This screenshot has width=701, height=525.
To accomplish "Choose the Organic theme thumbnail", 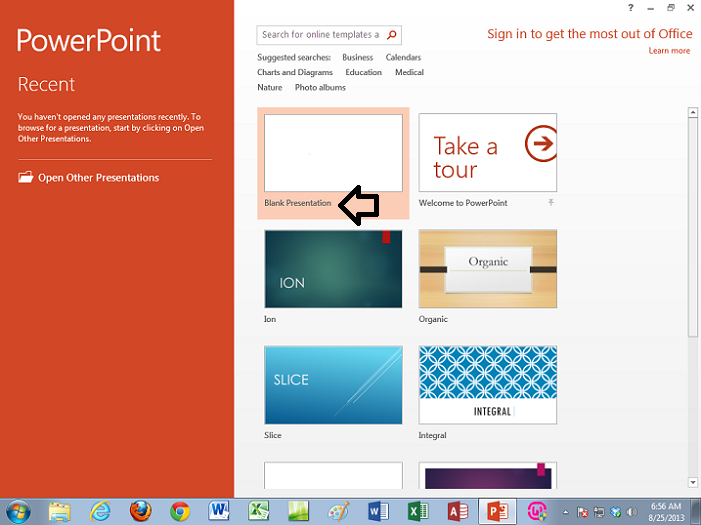I will (x=488, y=269).
